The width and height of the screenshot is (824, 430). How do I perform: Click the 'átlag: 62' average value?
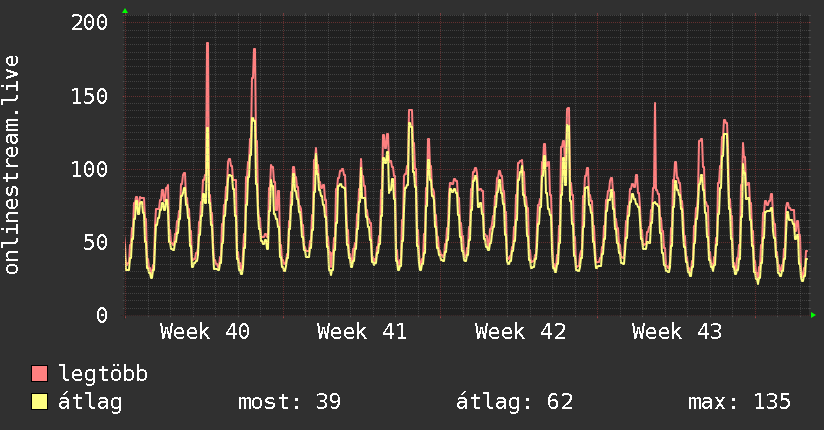[514, 402]
